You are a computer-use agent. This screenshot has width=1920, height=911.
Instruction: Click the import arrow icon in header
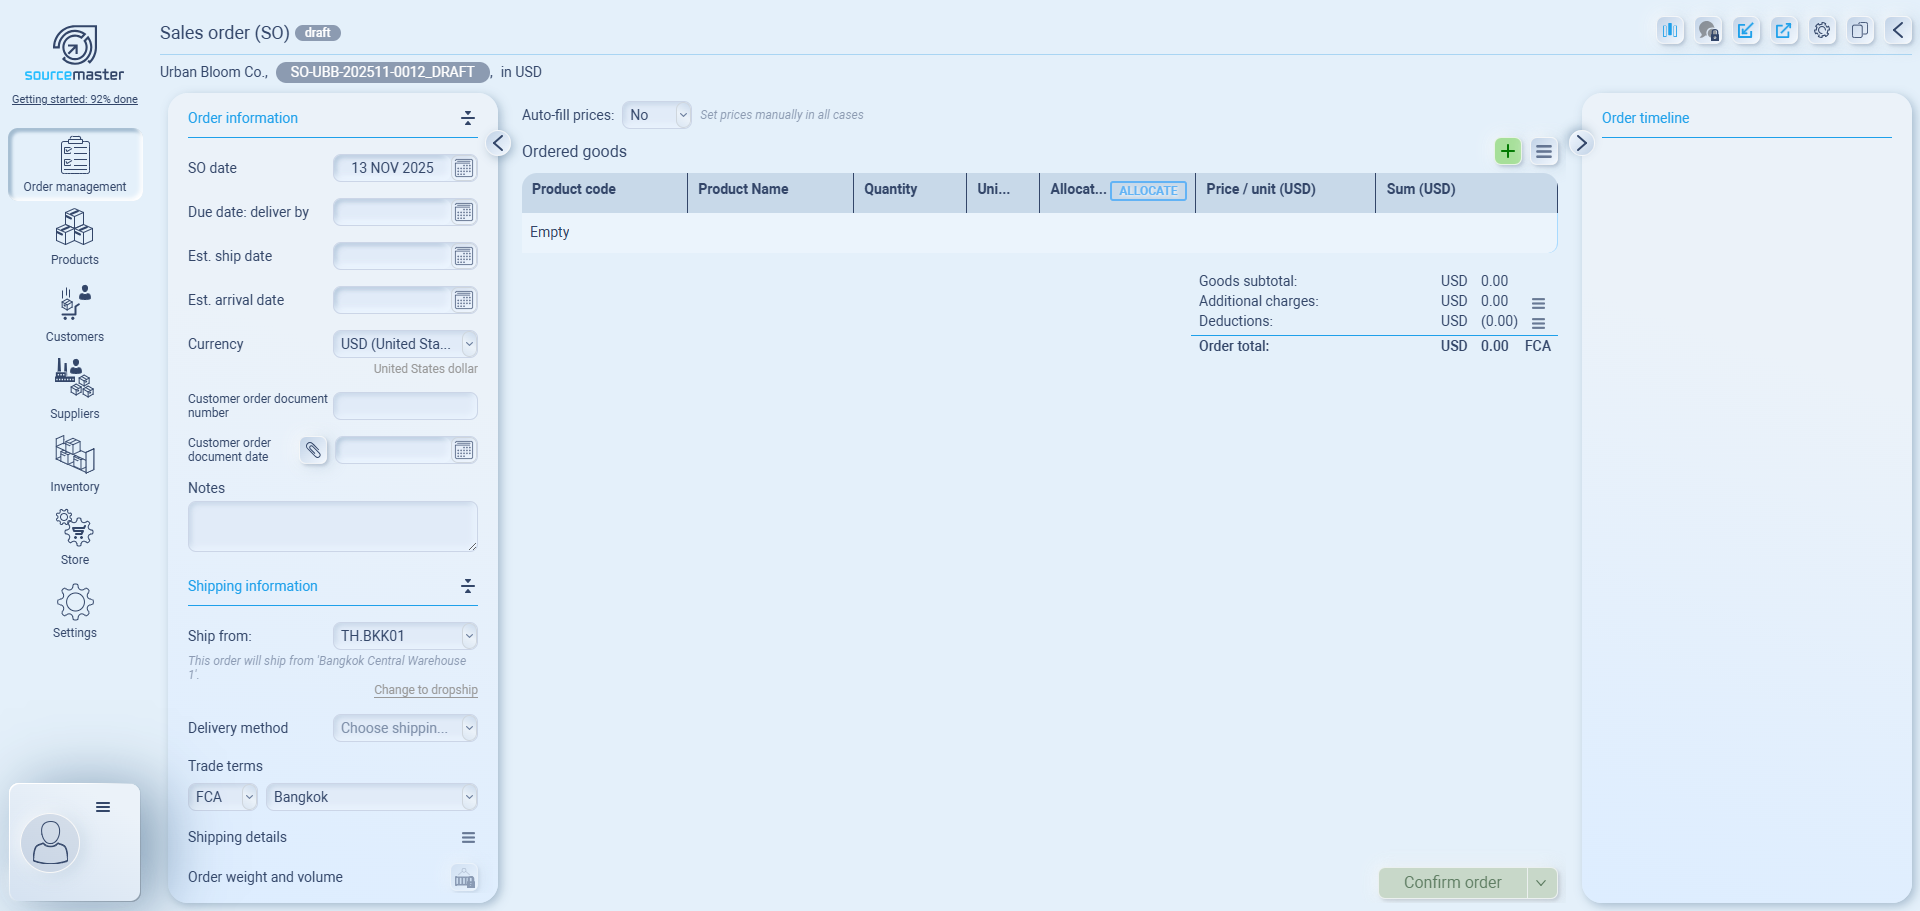(1746, 30)
